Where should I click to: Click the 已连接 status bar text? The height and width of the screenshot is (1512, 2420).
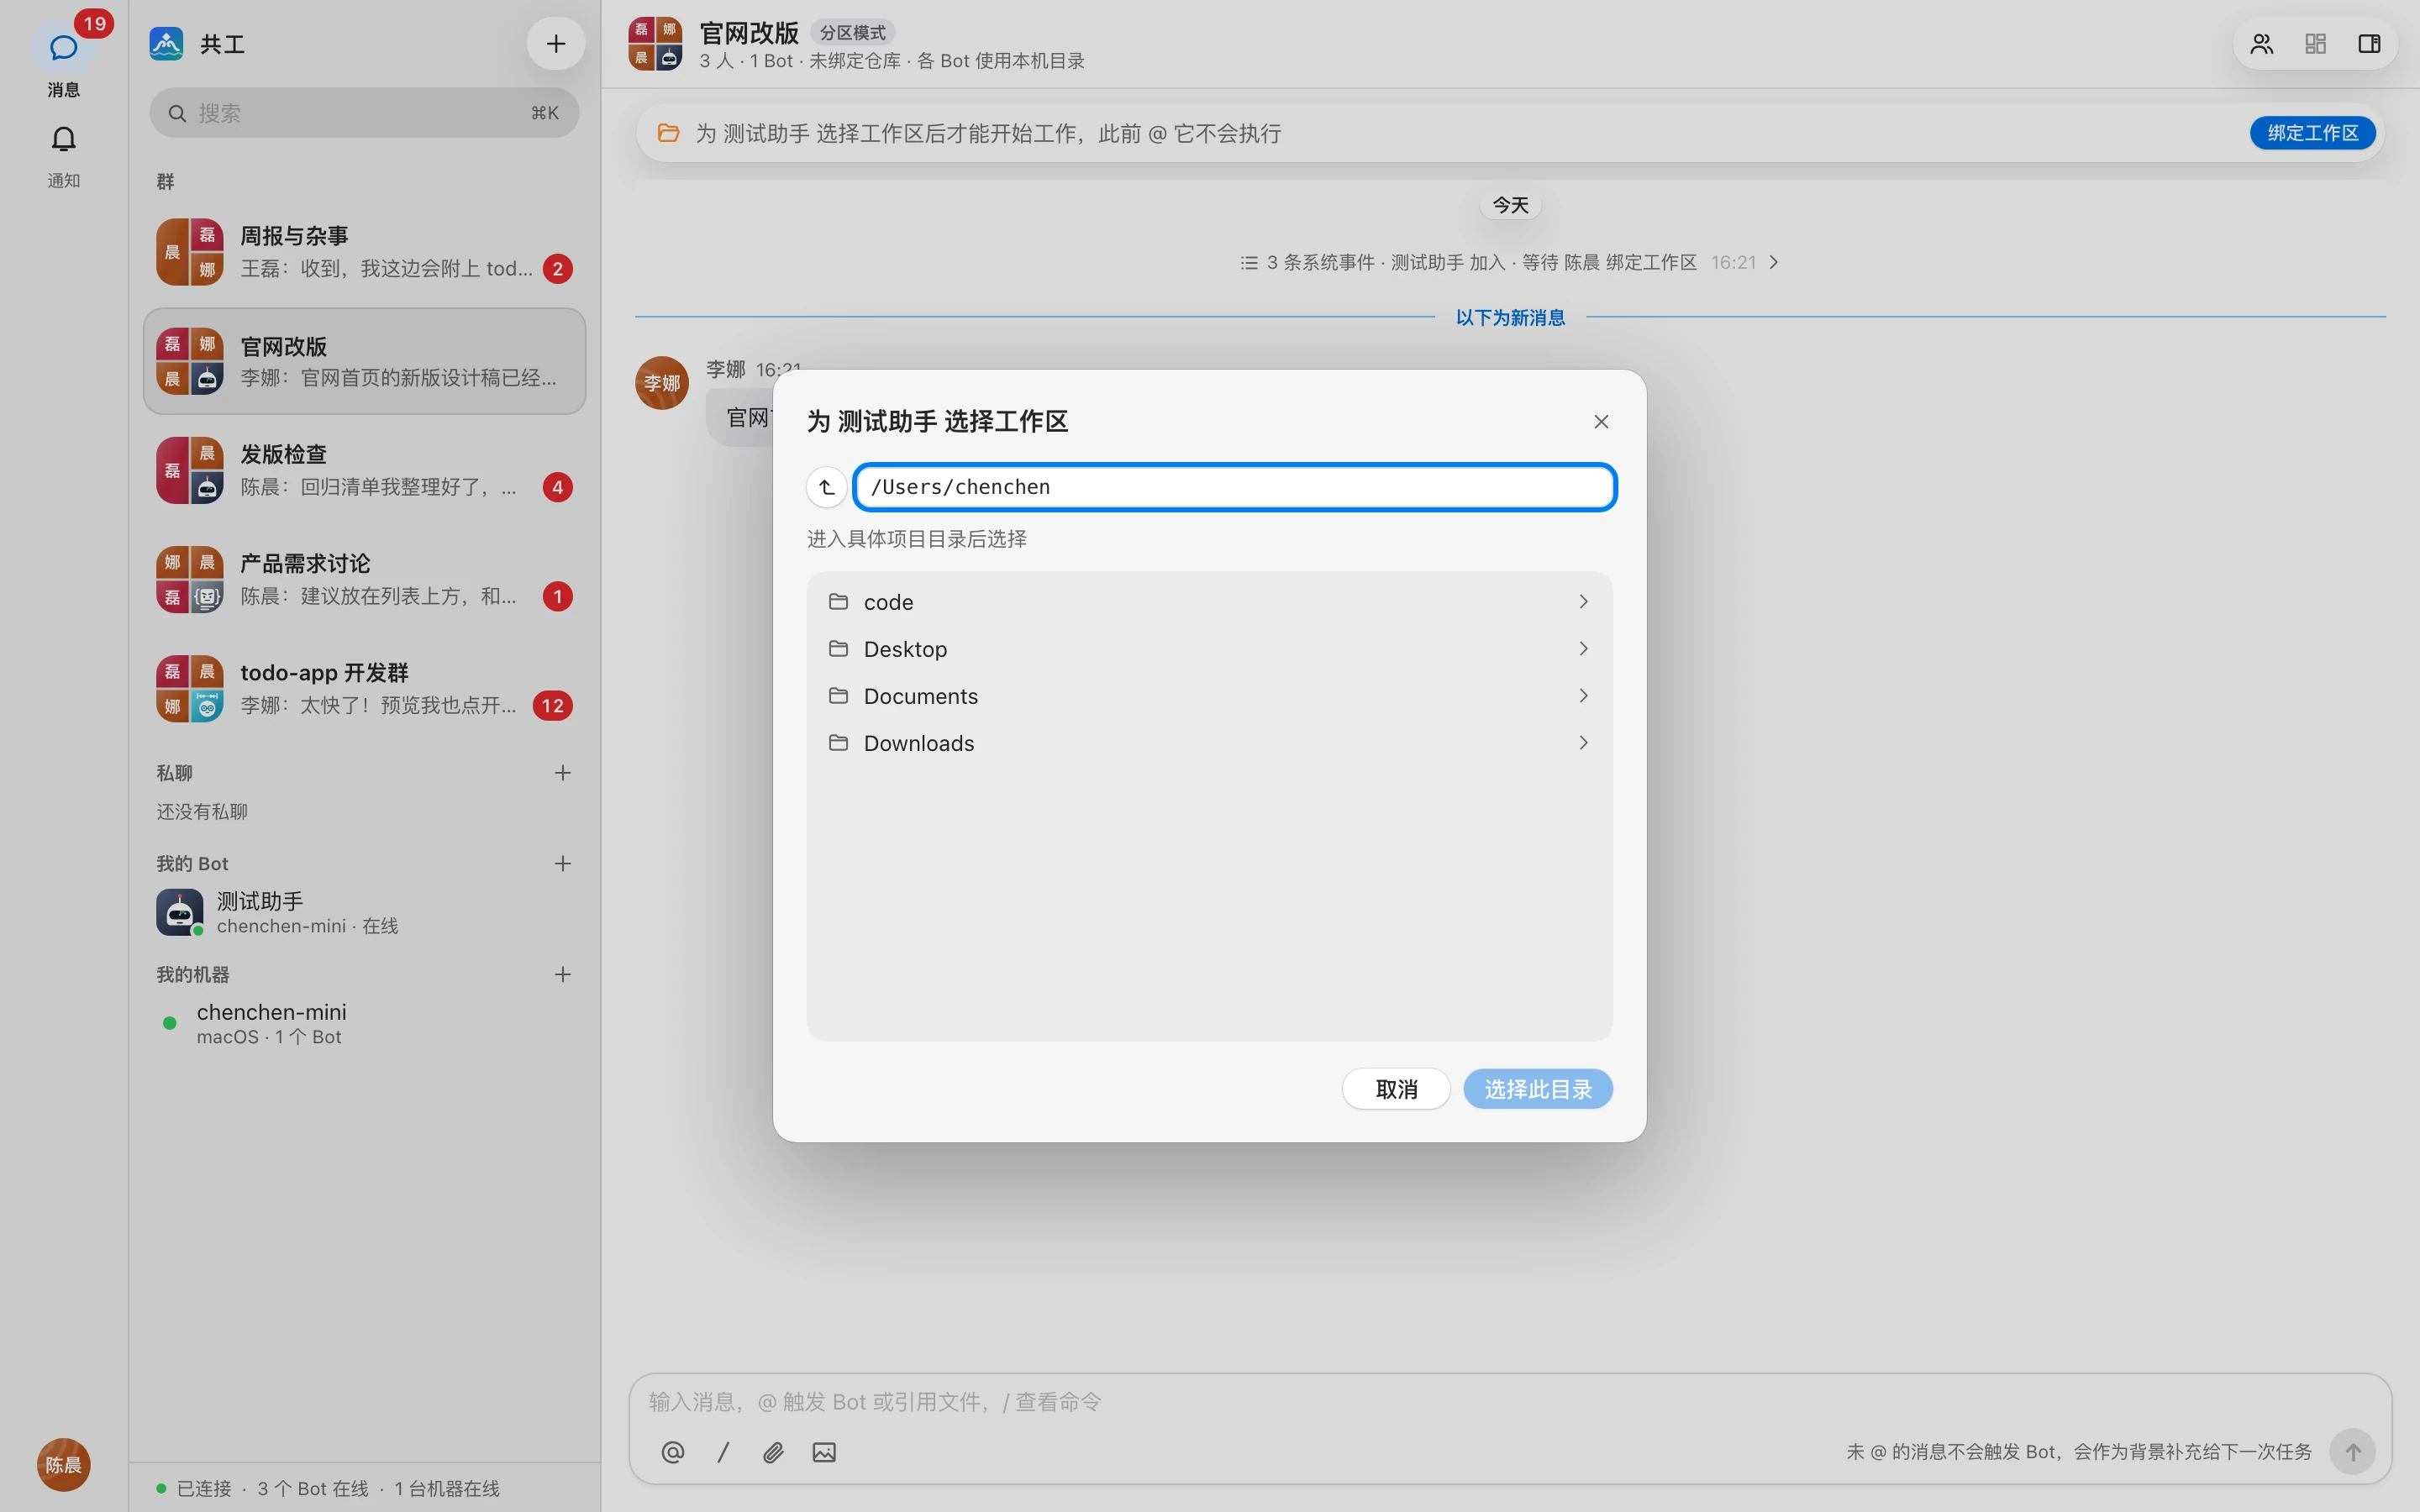click(x=204, y=1489)
